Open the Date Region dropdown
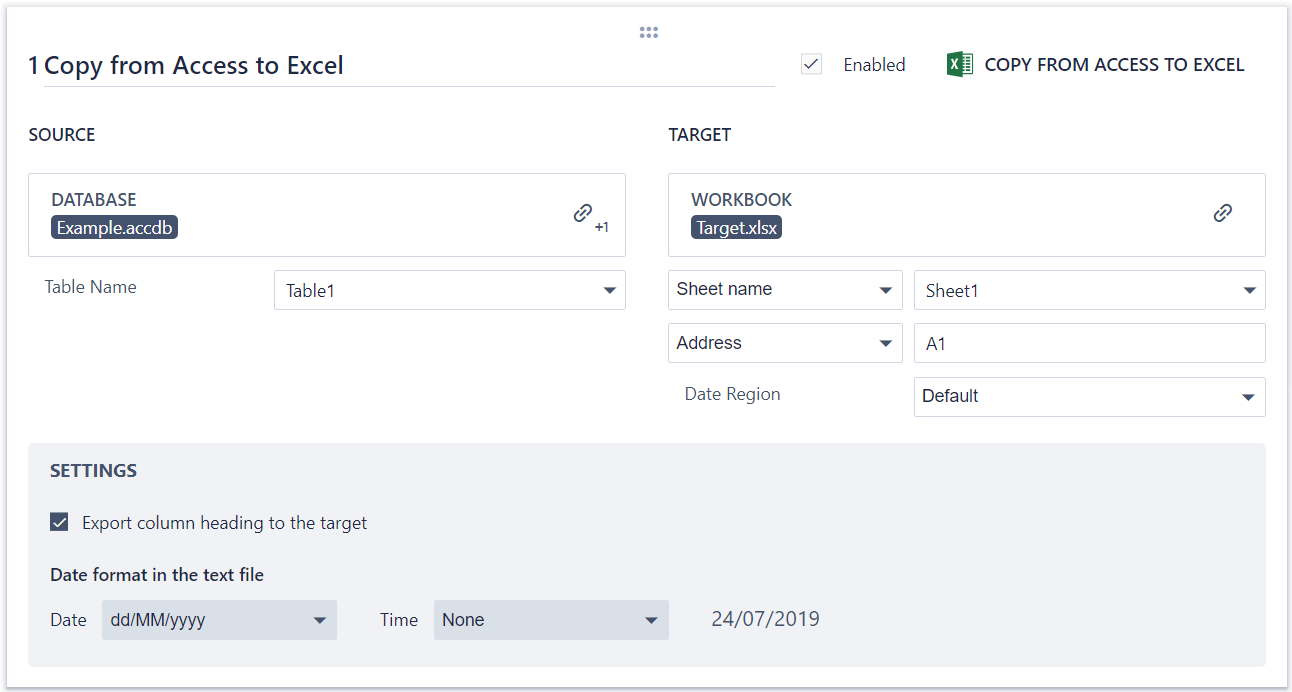The width and height of the screenshot is (1292, 692). (1089, 396)
